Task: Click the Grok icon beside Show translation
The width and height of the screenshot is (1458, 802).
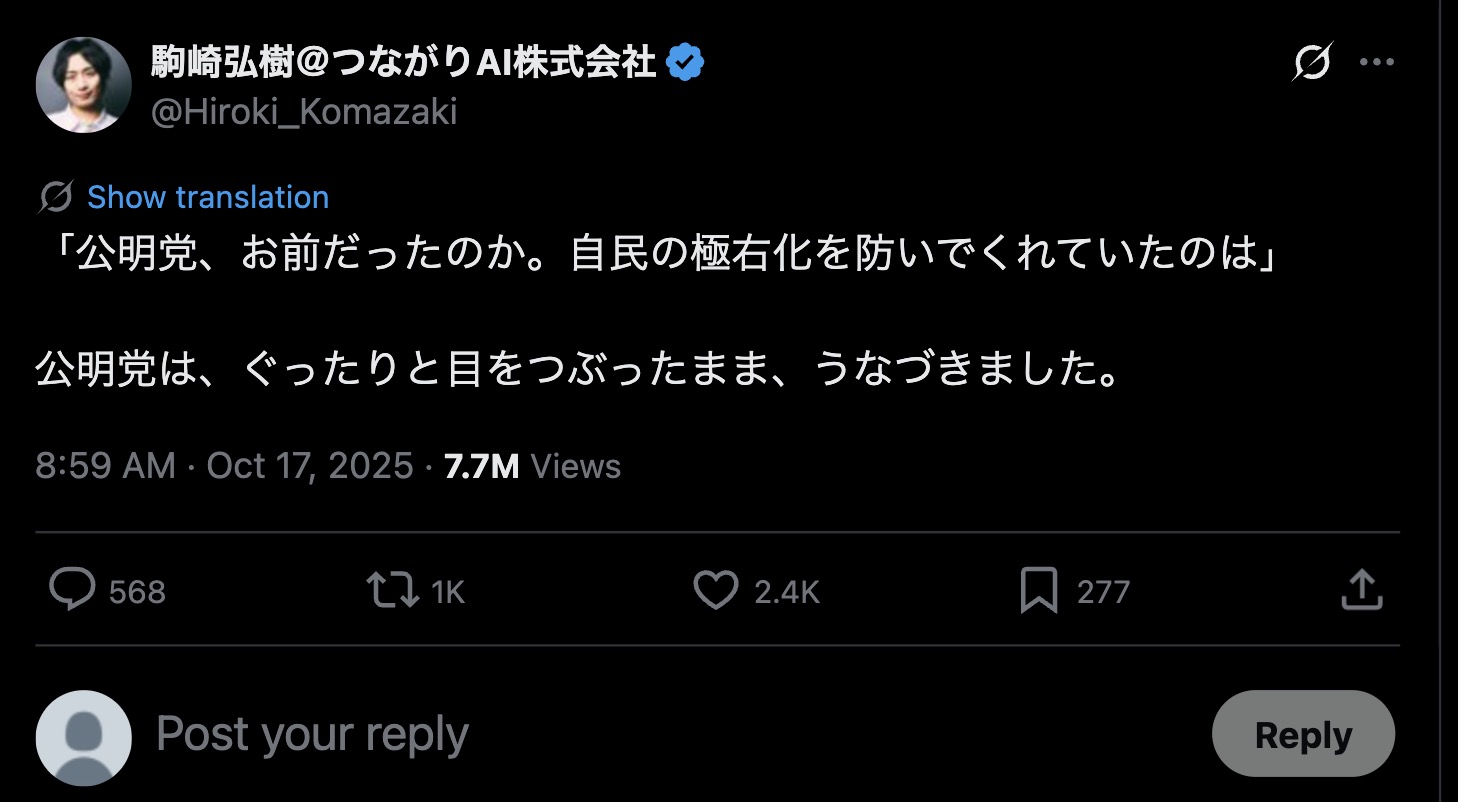Action: tap(56, 197)
